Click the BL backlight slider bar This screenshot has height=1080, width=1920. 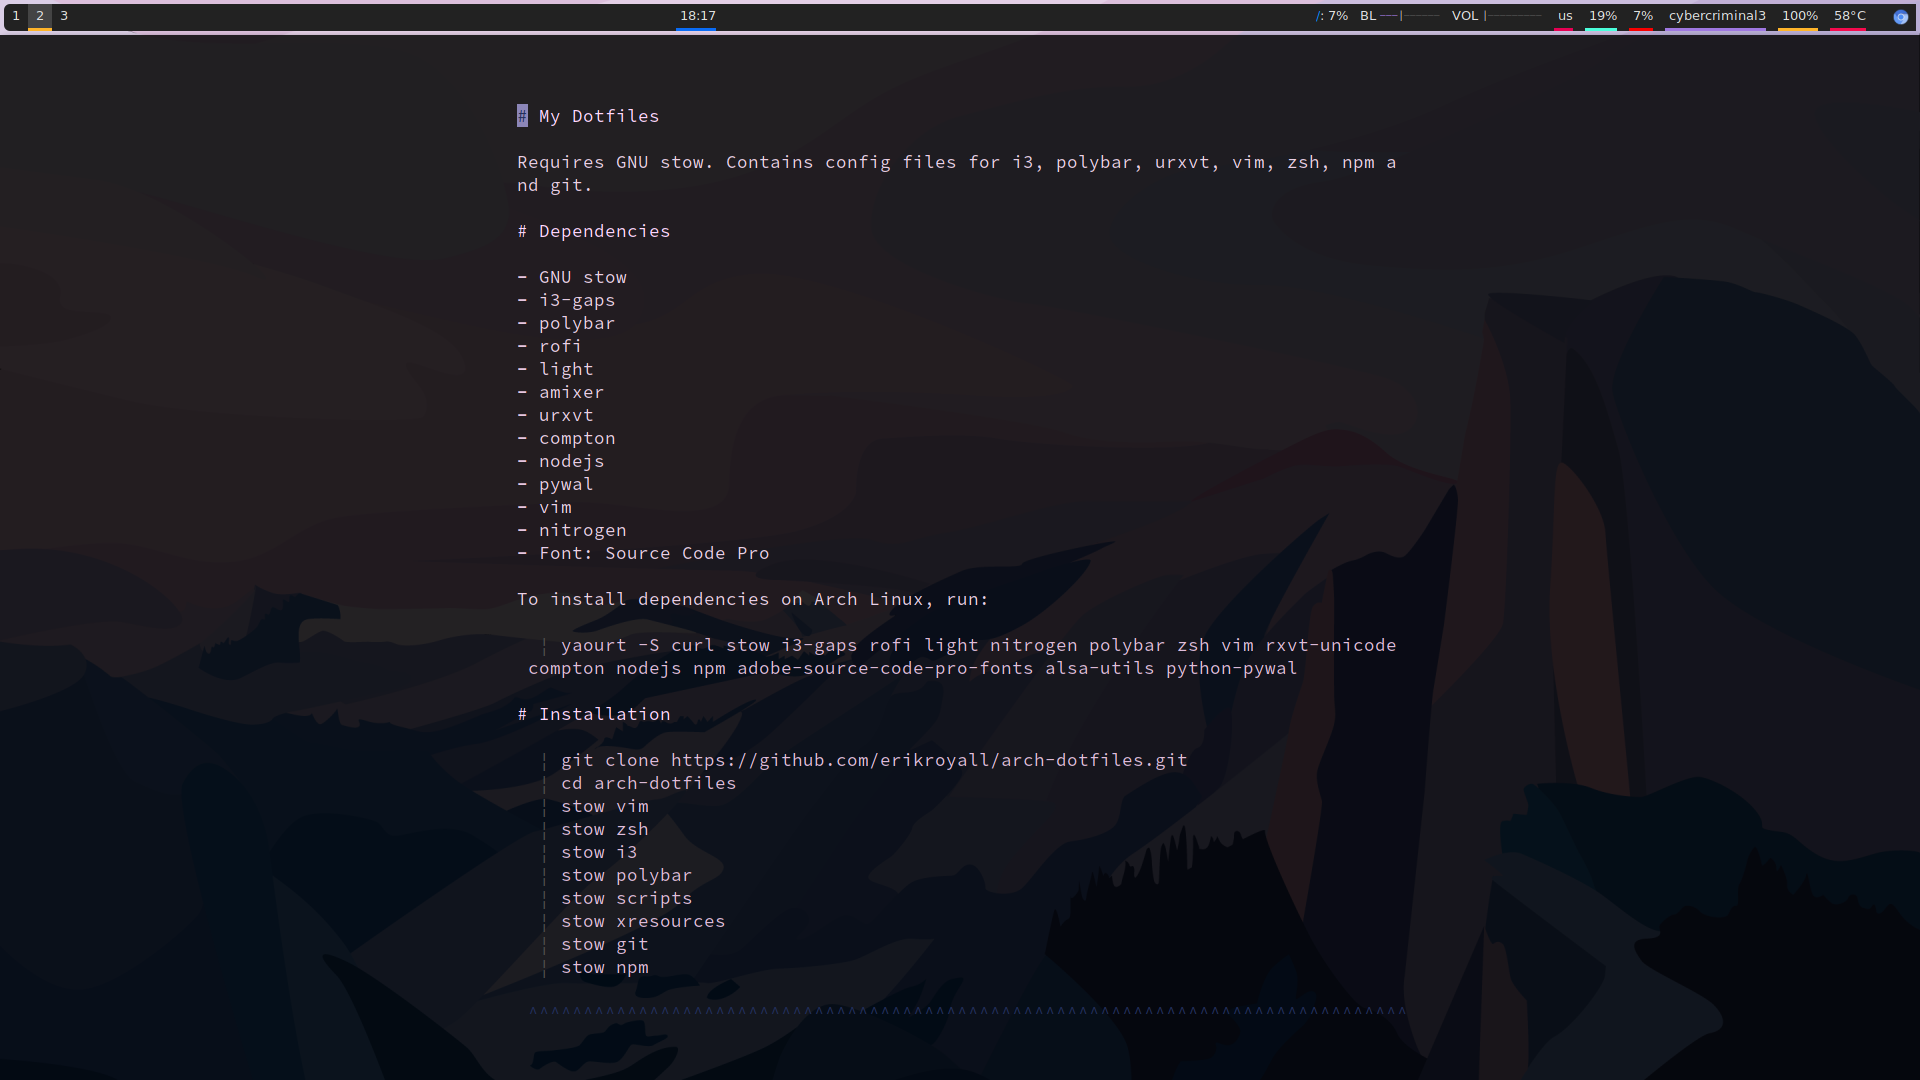click(1410, 16)
